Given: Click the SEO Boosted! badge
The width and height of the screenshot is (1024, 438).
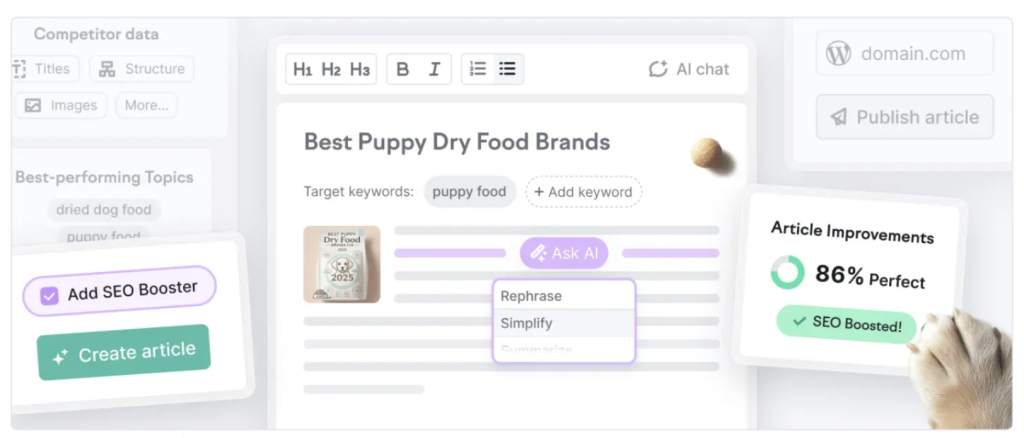Looking at the screenshot, I should pyautogui.click(x=846, y=324).
